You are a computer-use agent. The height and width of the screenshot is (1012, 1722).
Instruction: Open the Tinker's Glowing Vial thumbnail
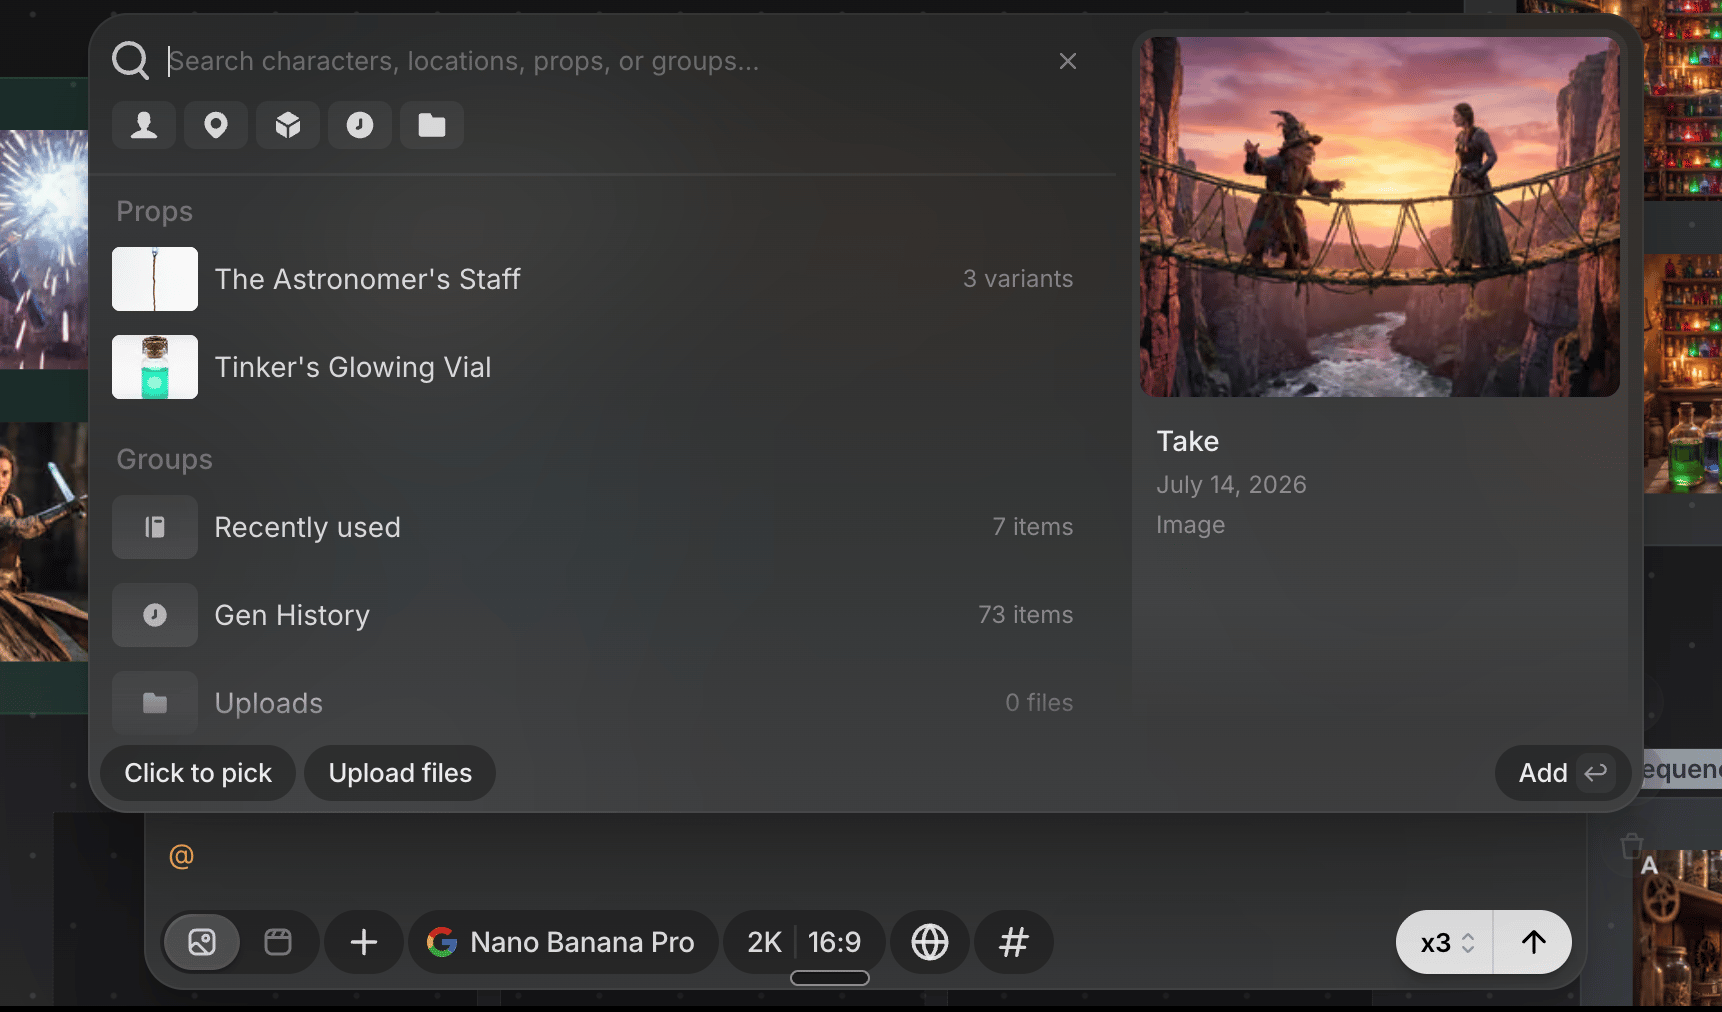coord(155,367)
